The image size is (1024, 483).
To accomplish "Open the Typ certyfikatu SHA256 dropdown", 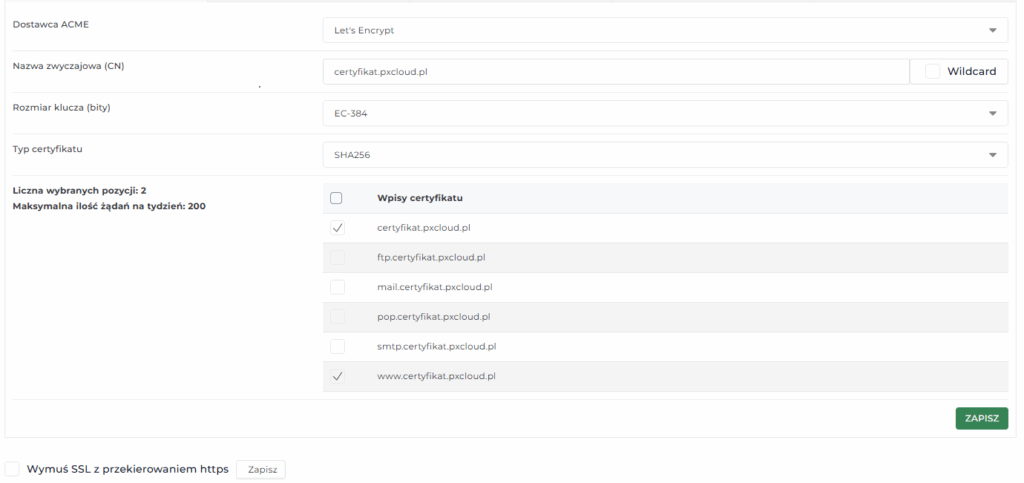I will tap(664, 155).
